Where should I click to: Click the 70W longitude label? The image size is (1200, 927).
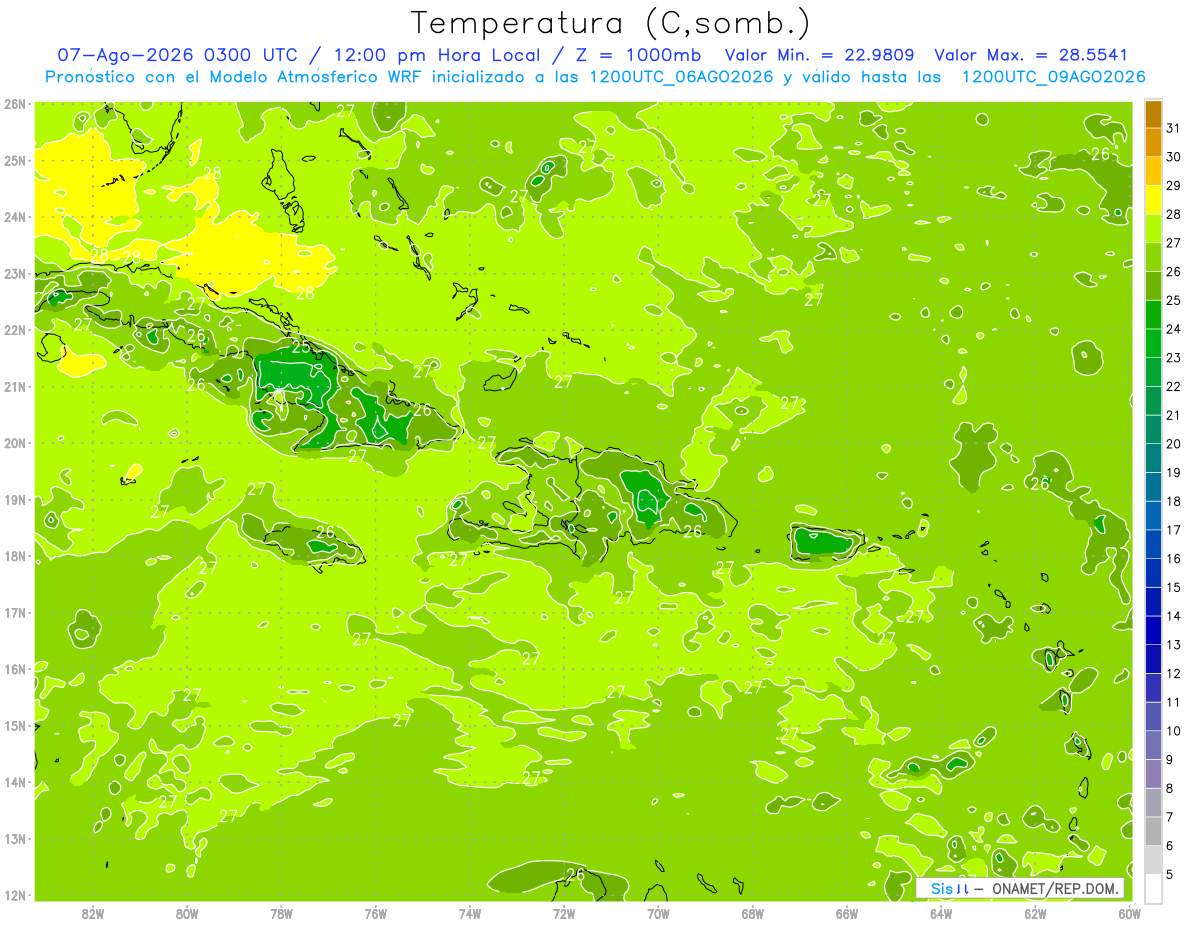(x=658, y=912)
